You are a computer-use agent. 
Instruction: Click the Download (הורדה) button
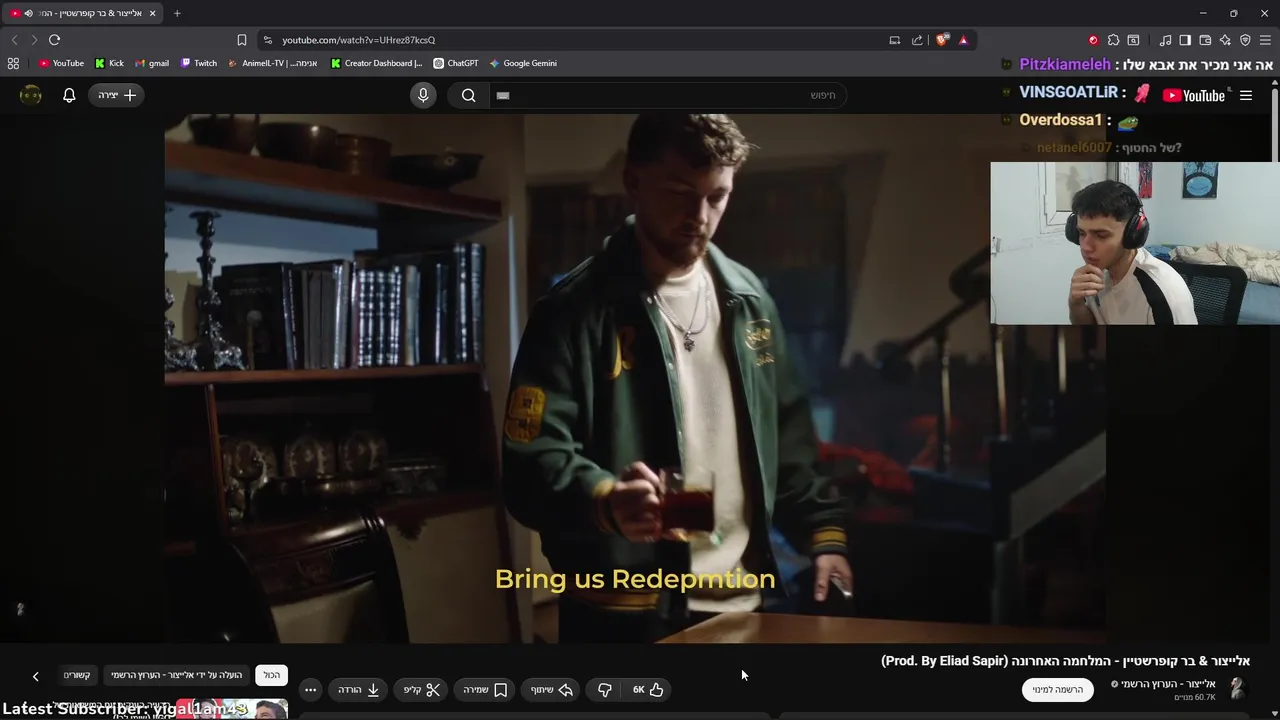point(358,689)
